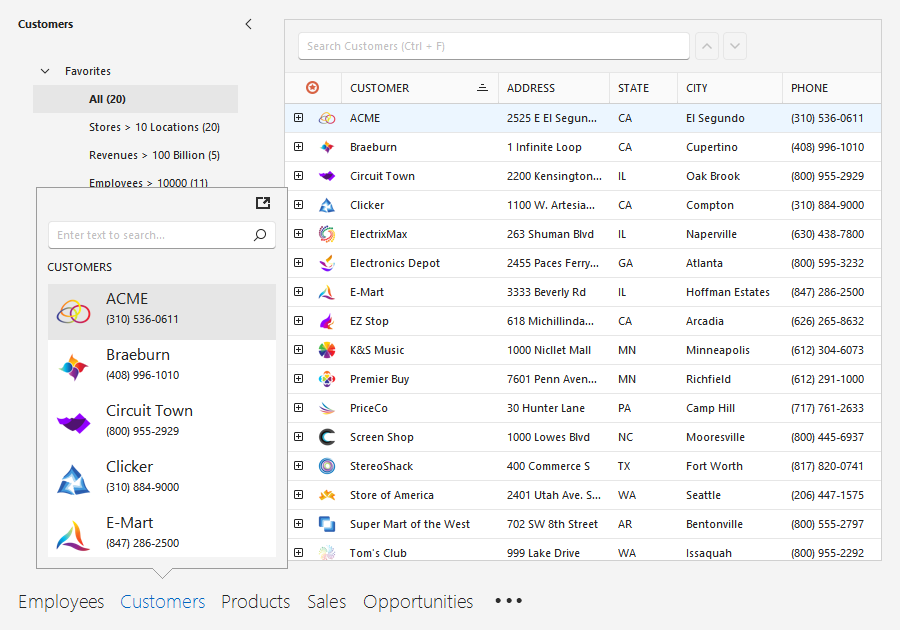
Task: Click the sort indicator in CUSTOMER header
Action: (482, 88)
